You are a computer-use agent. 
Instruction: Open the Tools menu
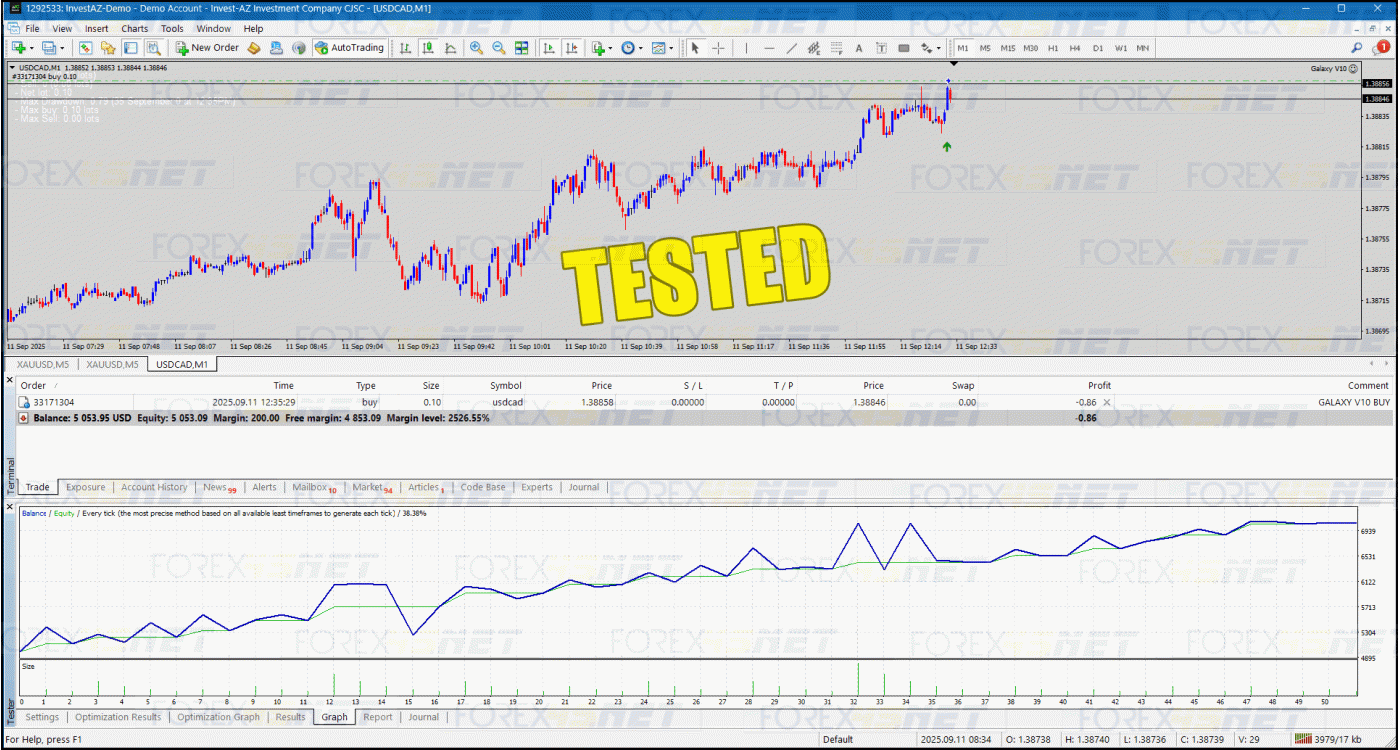[x=172, y=28]
